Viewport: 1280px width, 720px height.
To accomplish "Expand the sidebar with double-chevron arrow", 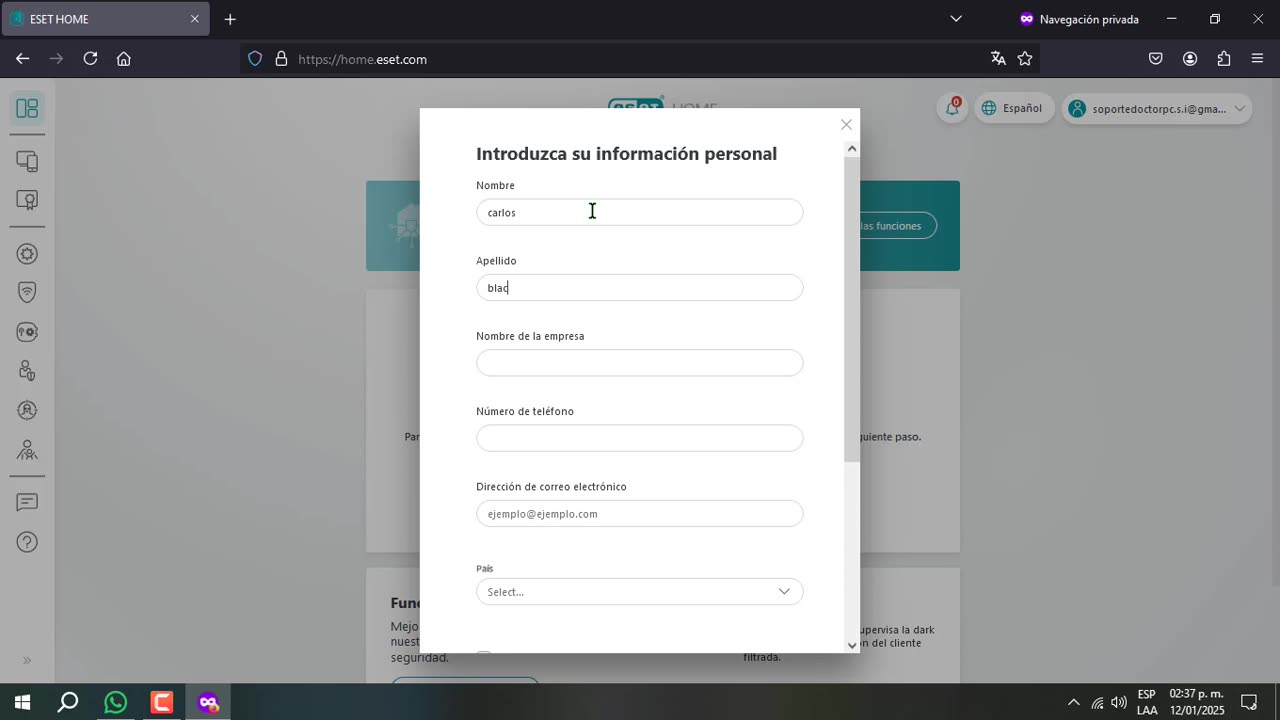I will point(27,660).
